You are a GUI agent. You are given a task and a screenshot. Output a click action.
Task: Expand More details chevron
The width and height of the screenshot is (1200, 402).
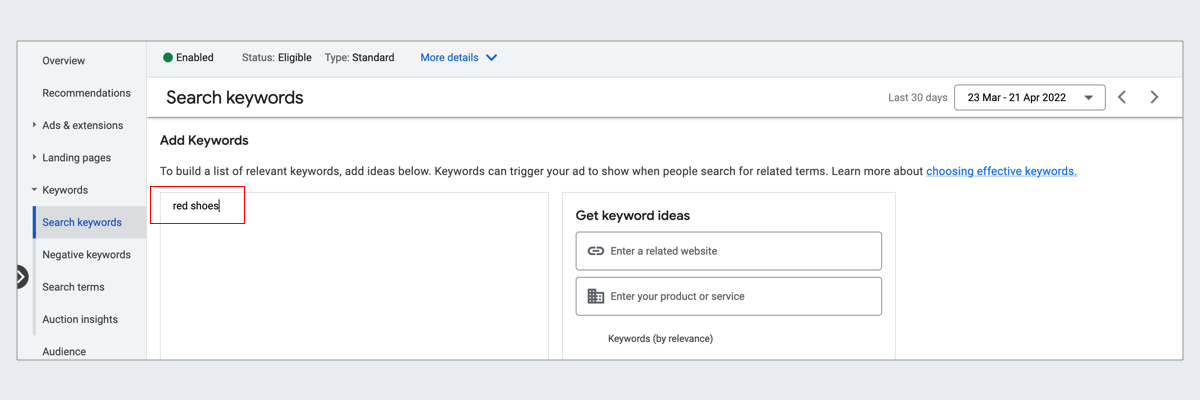[491, 58]
